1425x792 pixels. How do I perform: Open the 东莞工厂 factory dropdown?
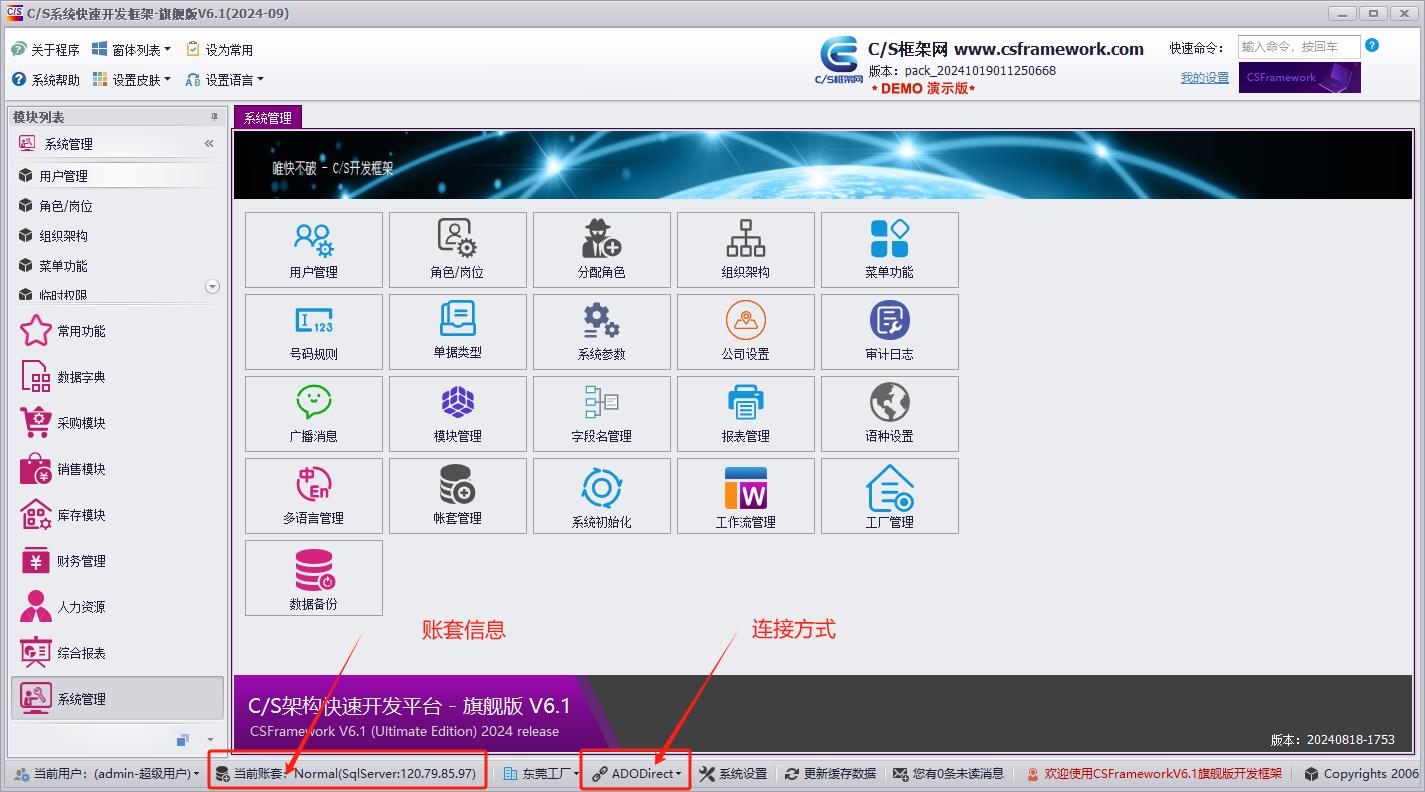[541, 774]
